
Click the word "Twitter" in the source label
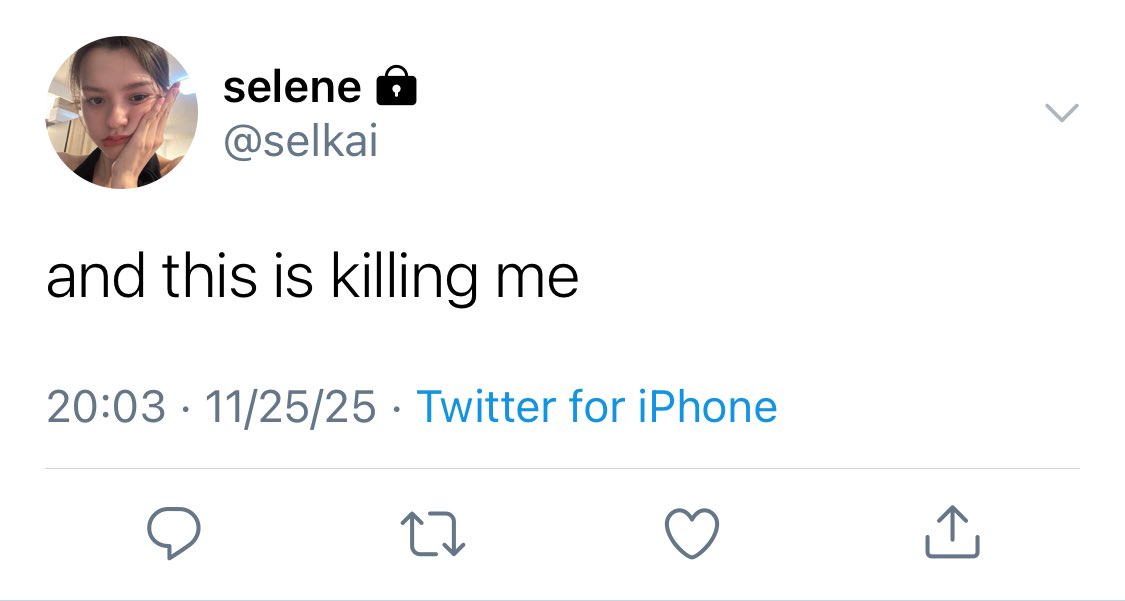pos(485,407)
